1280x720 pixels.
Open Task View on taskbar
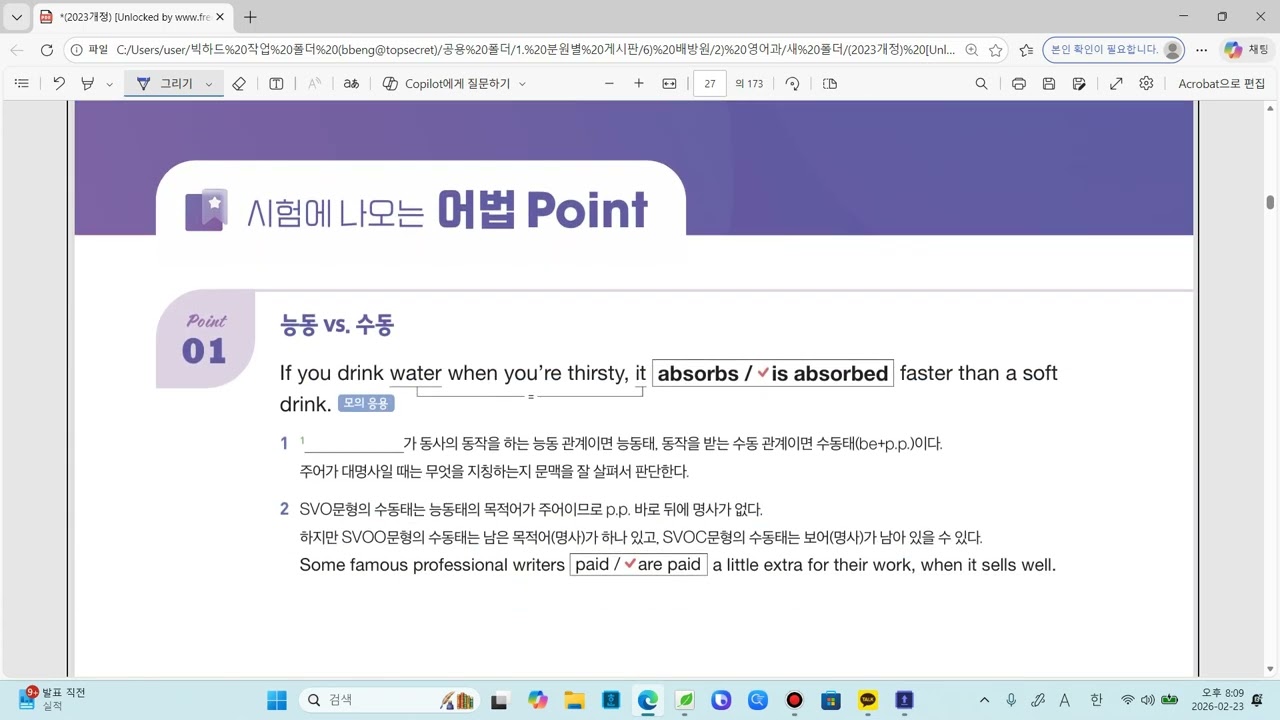500,700
